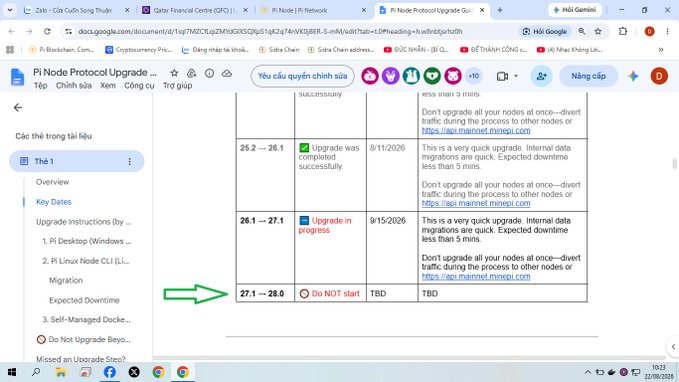Screen dimensions: 679x382
Task: Click the vertical document scrollbar thumb
Action: point(674,164)
